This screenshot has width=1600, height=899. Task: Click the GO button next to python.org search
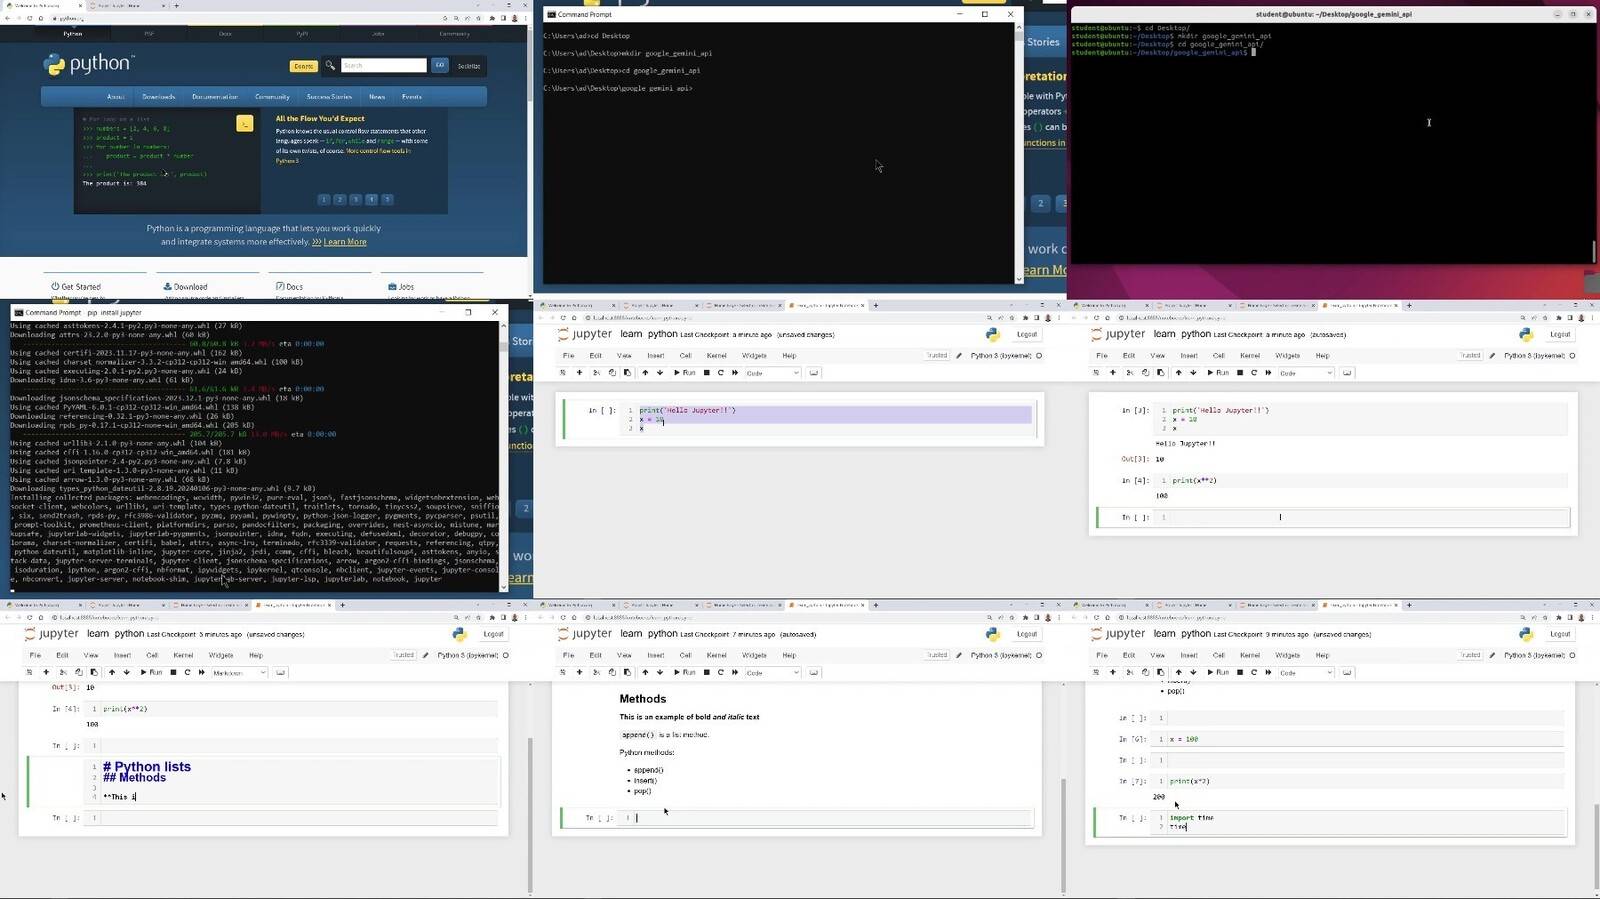point(439,65)
